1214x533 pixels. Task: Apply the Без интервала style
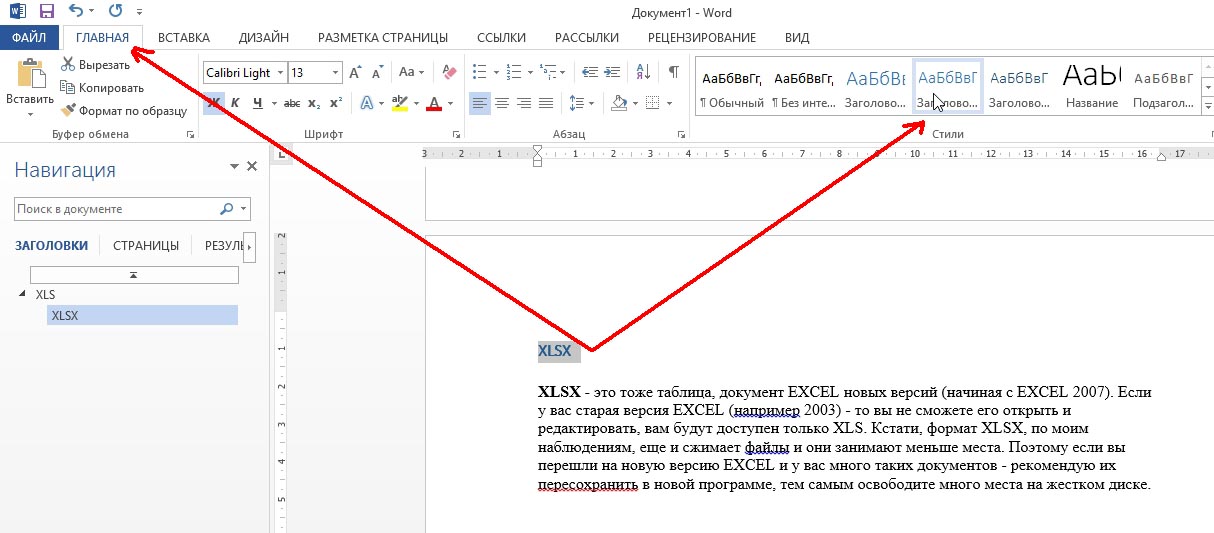(x=805, y=87)
